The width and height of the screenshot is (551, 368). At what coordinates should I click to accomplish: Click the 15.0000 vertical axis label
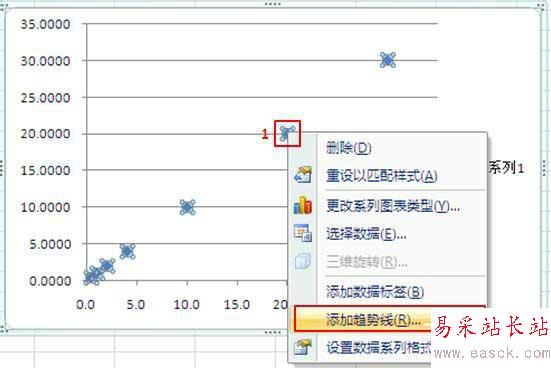point(45,170)
